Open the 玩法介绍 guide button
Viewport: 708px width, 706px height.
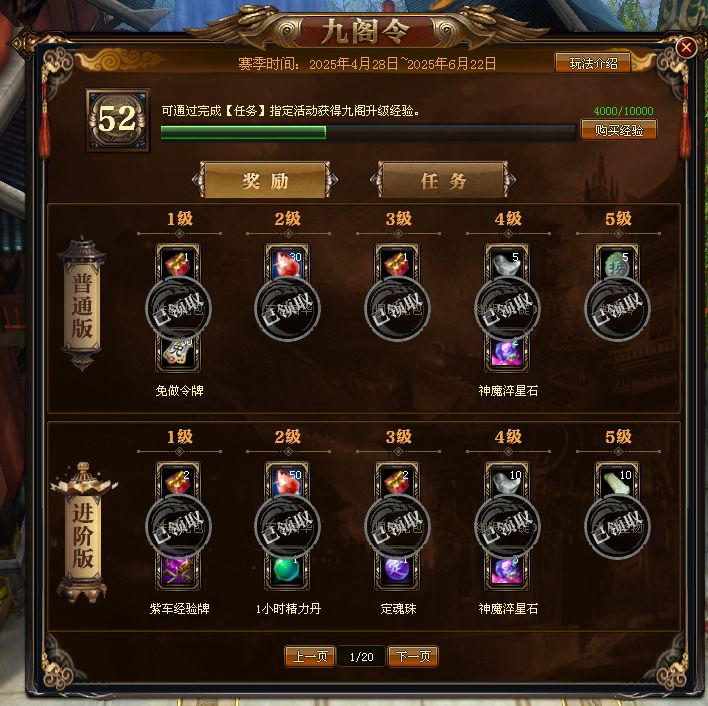pos(593,63)
